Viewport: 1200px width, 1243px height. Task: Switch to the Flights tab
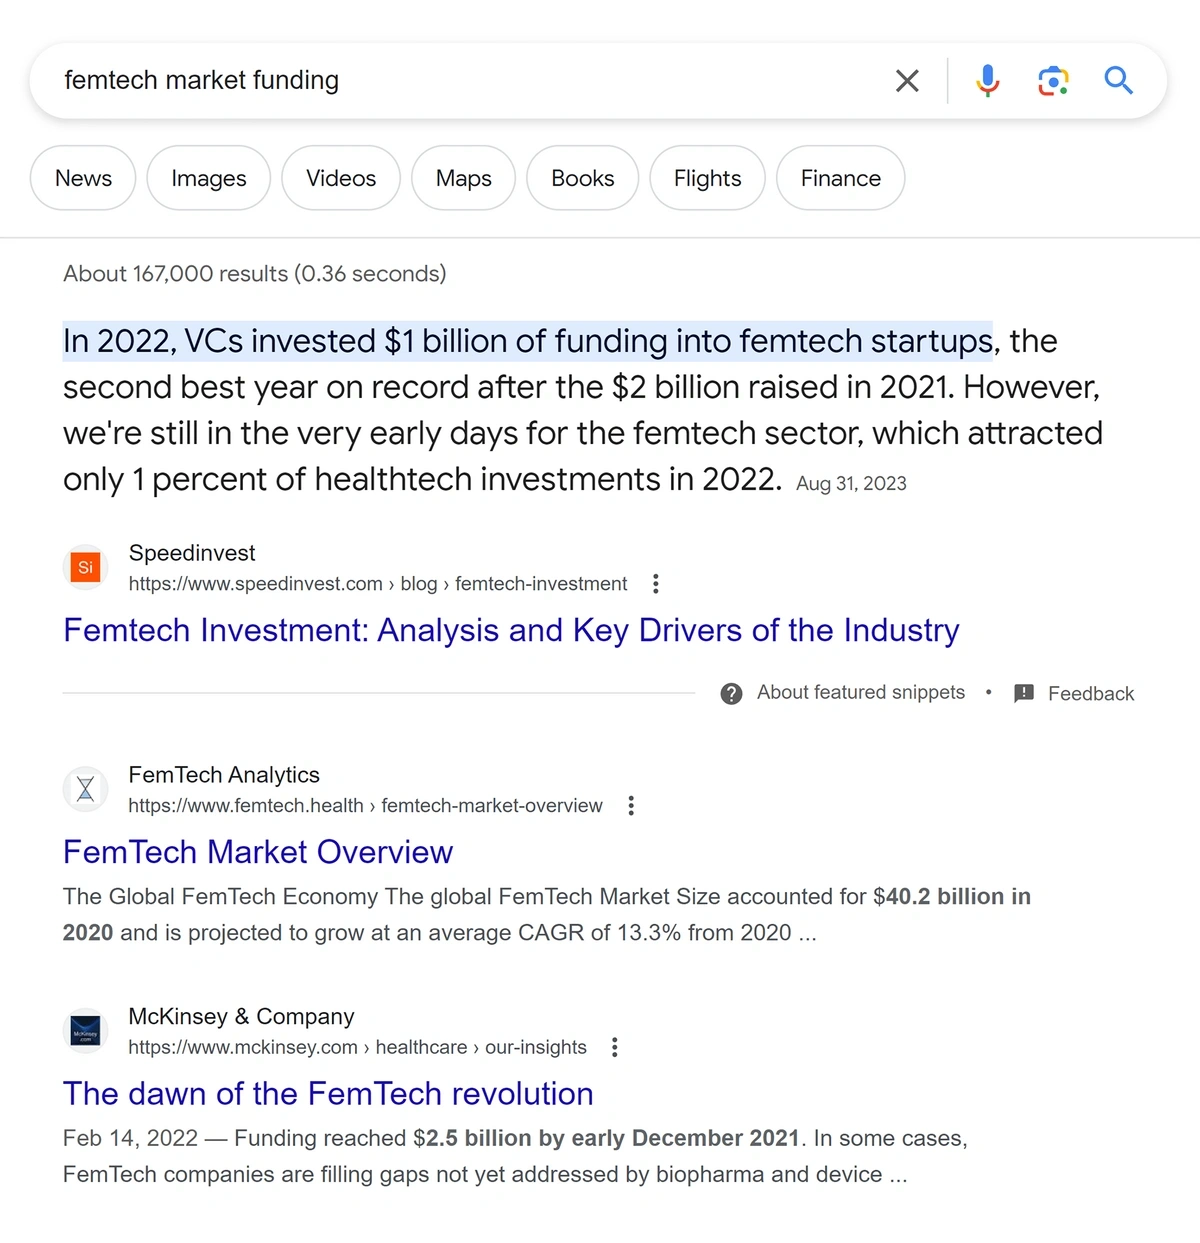(x=708, y=178)
